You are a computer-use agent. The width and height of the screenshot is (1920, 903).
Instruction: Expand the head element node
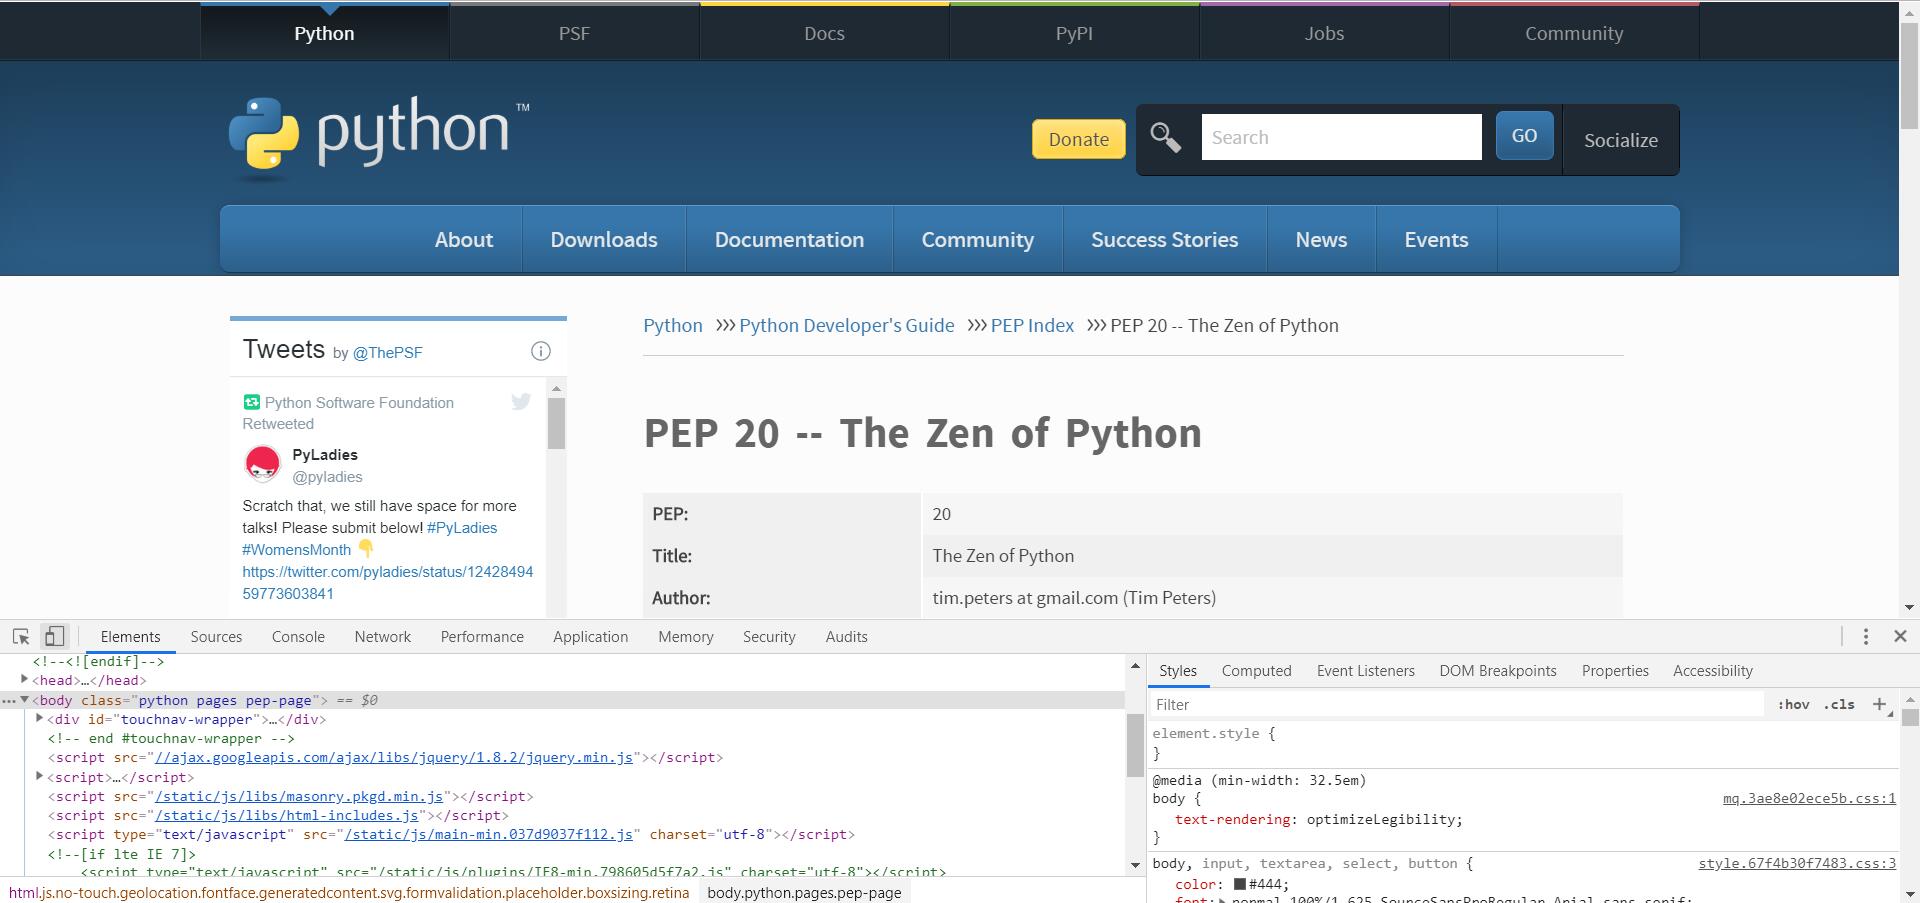click(25, 680)
